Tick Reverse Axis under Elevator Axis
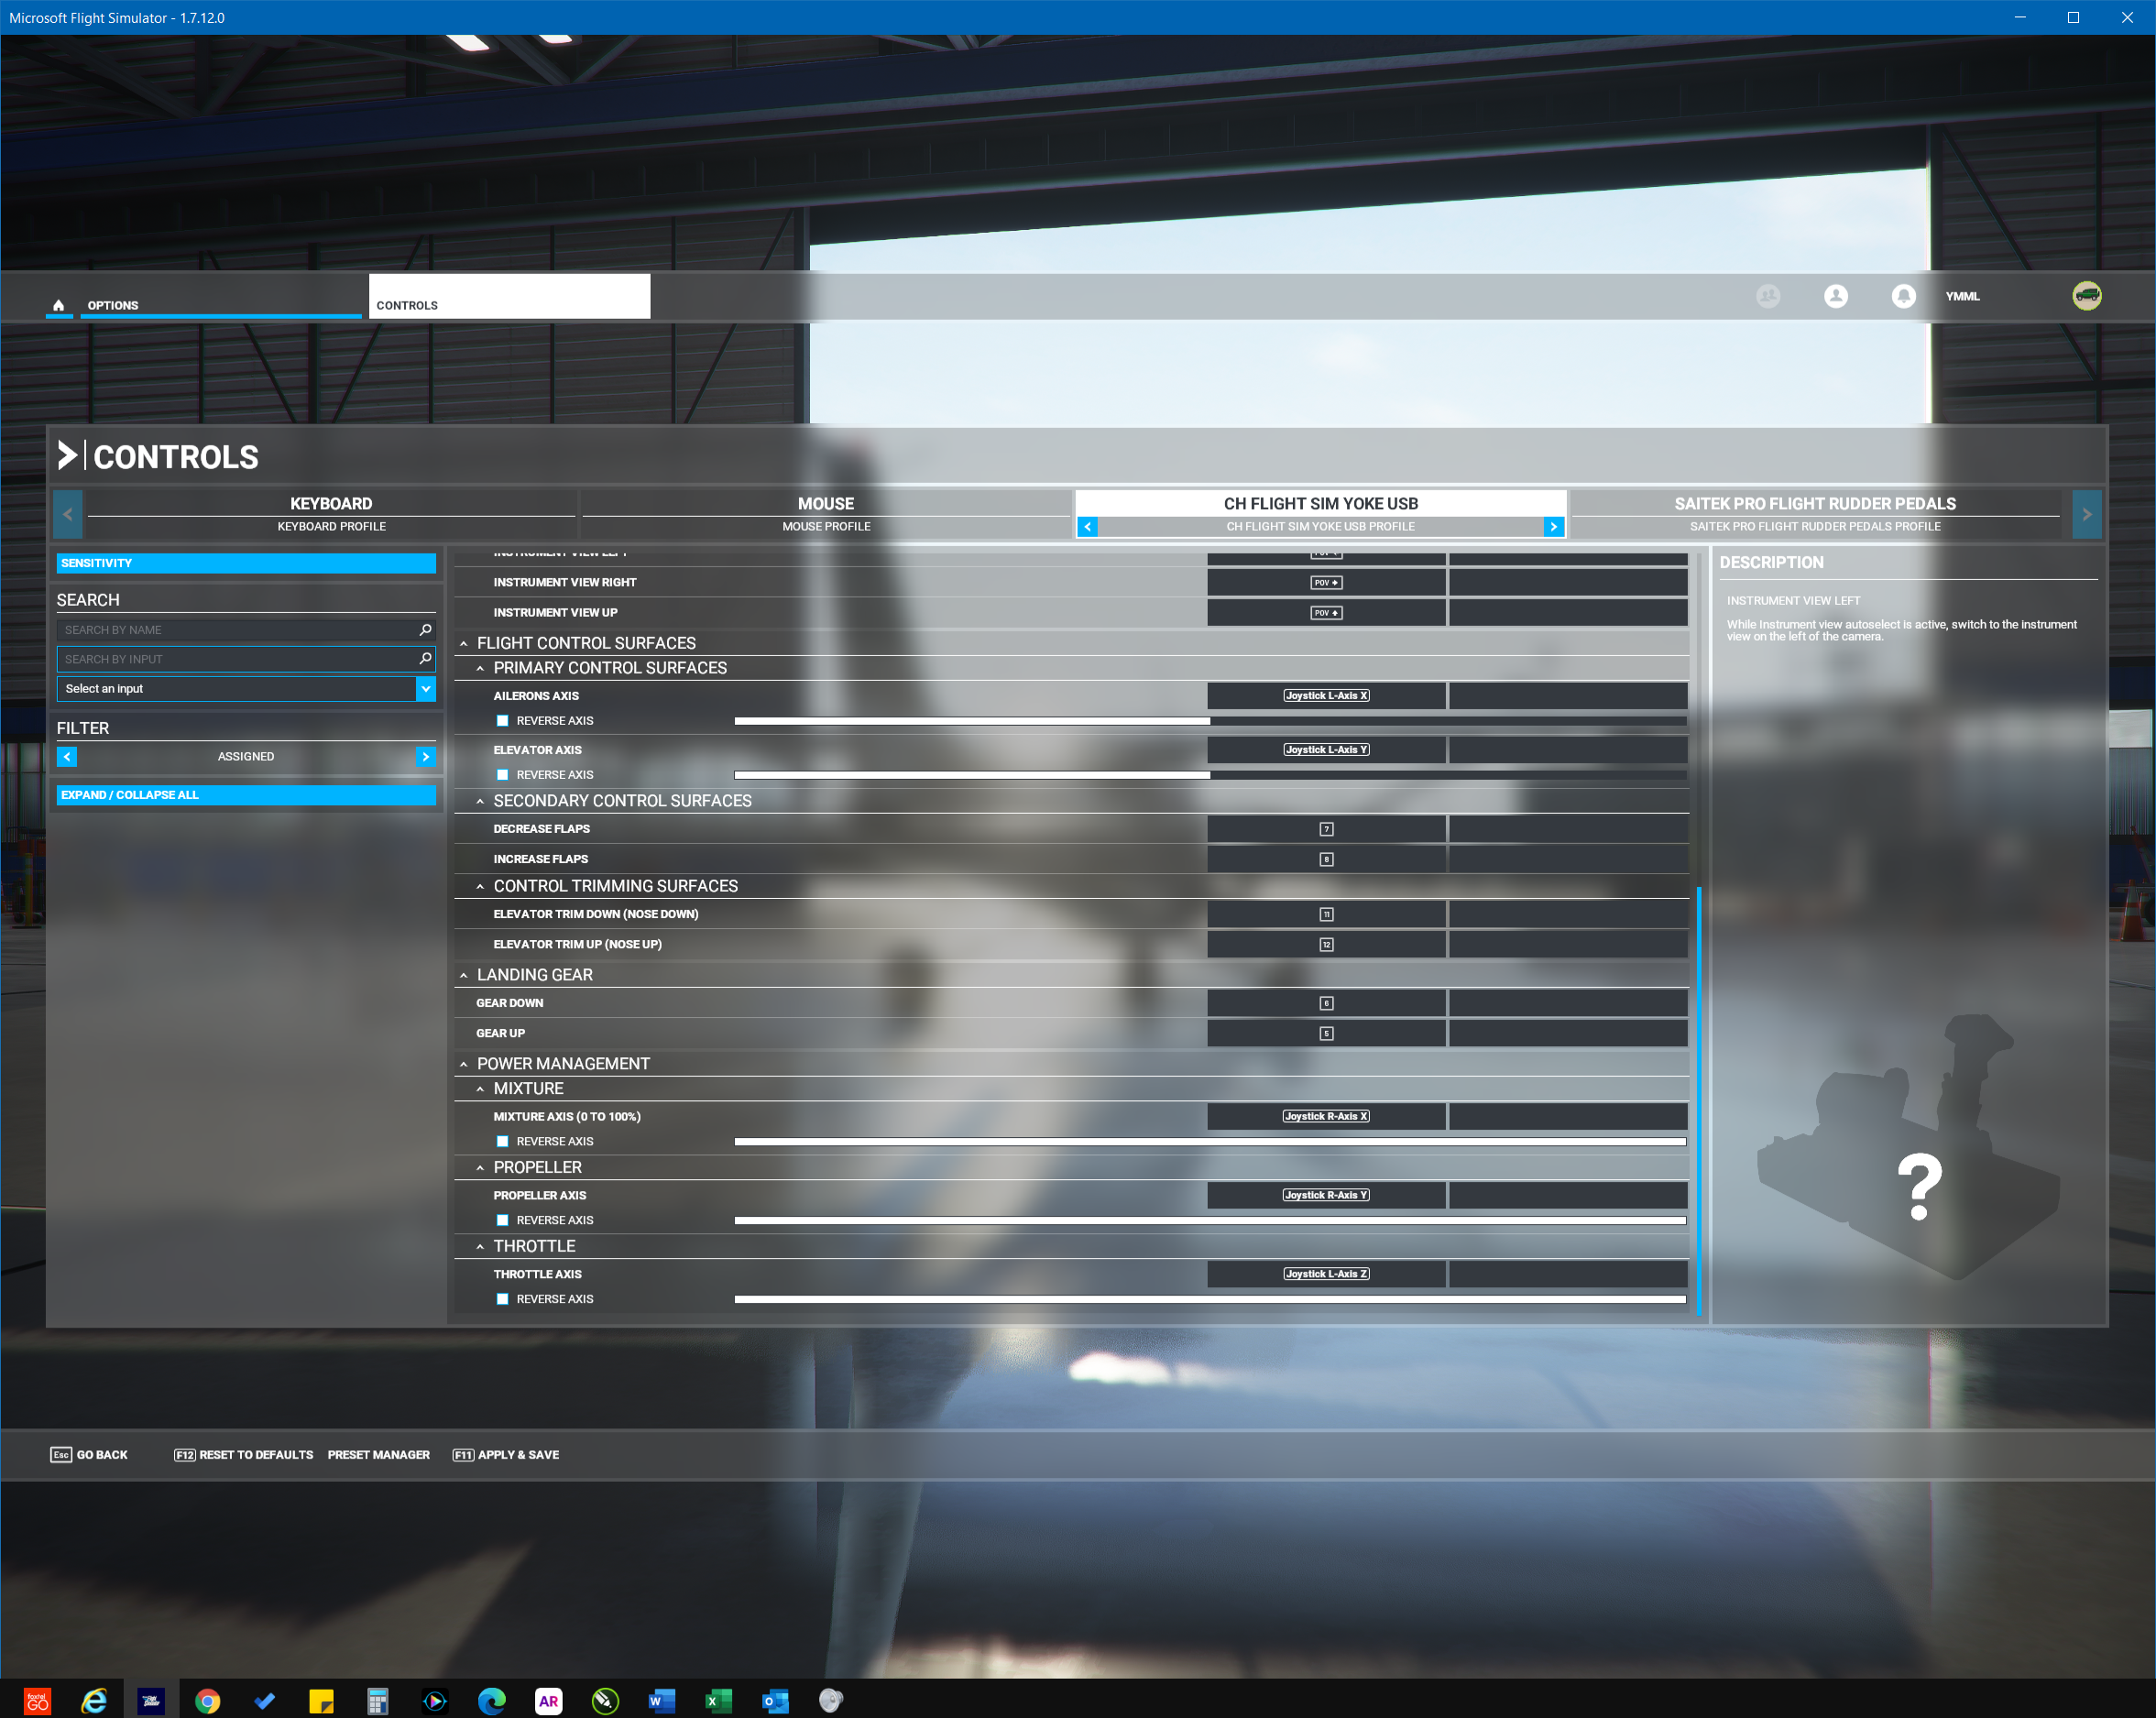 pos(503,774)
